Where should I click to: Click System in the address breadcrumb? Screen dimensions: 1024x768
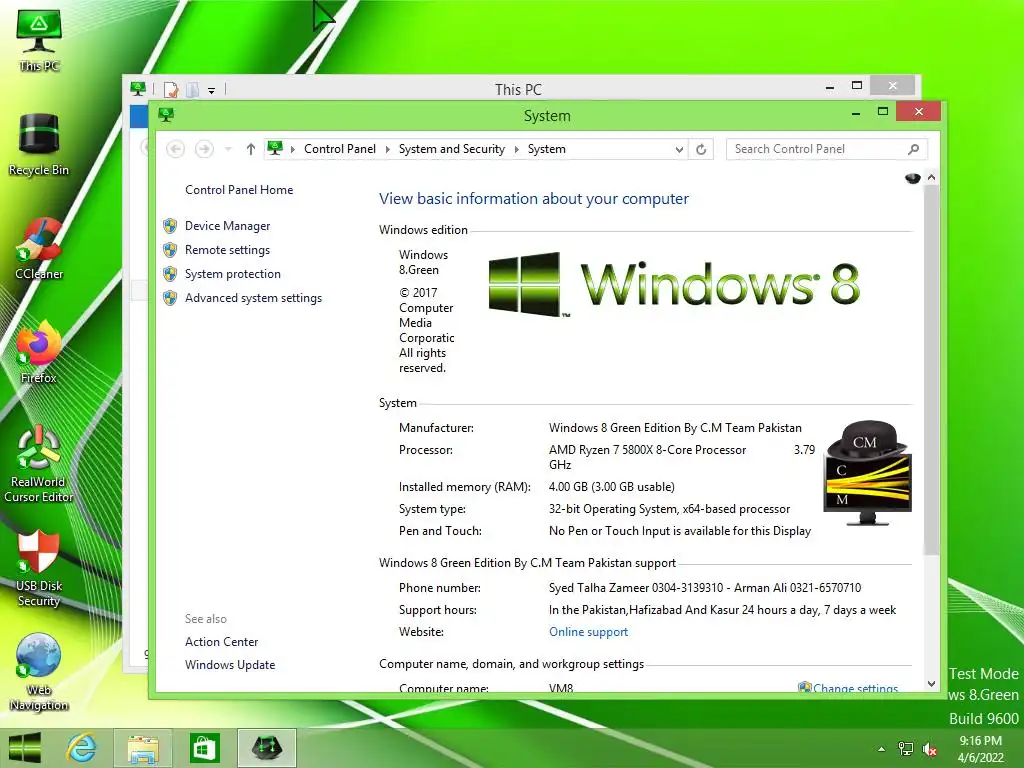pos(547,149)
